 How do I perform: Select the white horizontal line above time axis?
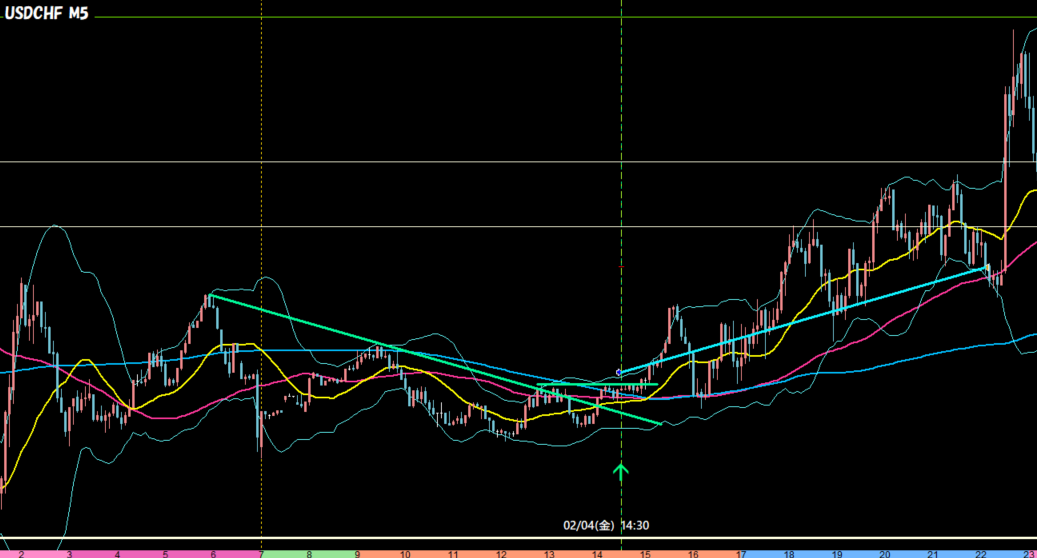pos(518,538)
